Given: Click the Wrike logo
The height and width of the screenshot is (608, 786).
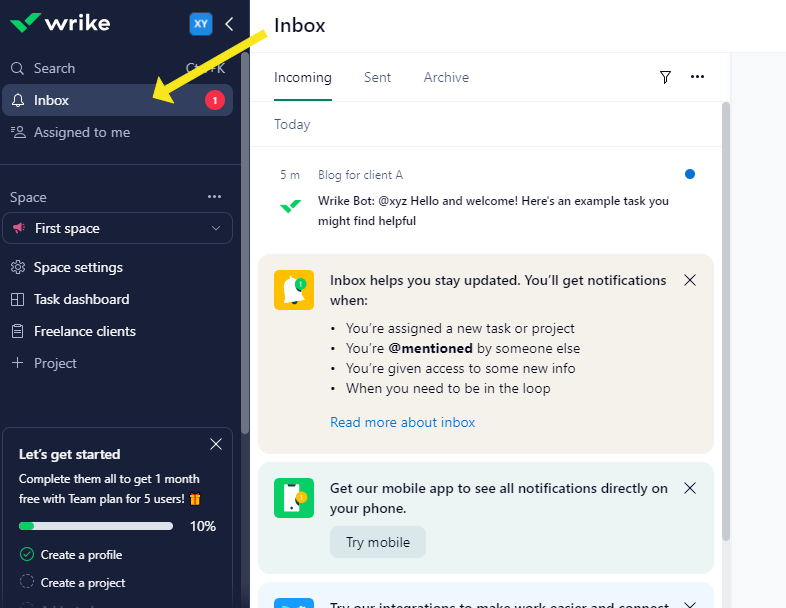Looking at the screenshot, I should [60, 23].
